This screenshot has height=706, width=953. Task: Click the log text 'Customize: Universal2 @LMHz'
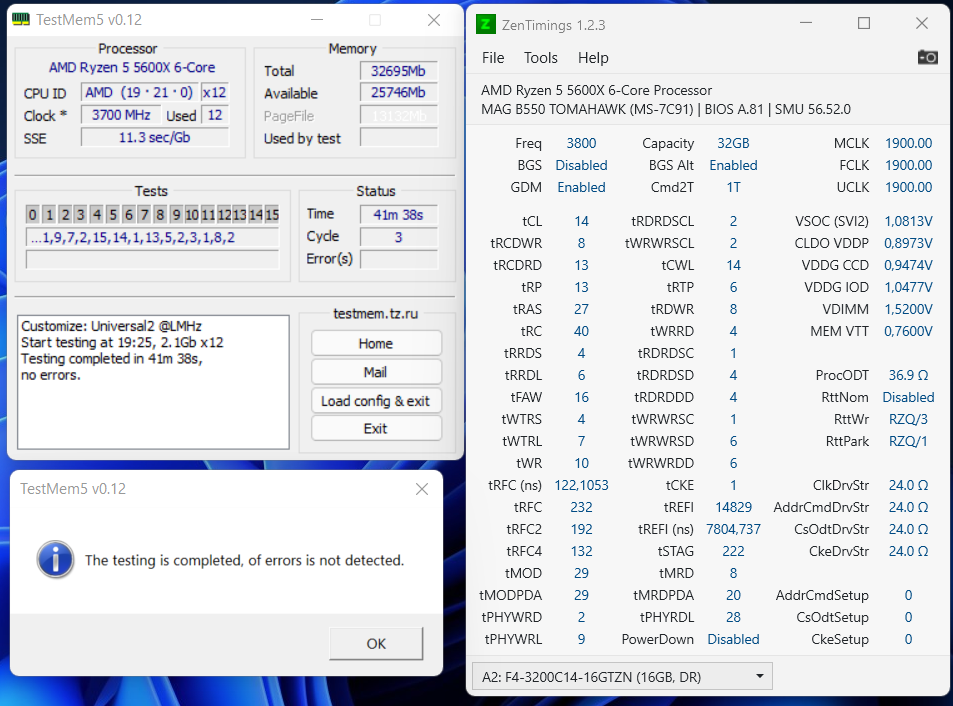click(x=111, y=326)
